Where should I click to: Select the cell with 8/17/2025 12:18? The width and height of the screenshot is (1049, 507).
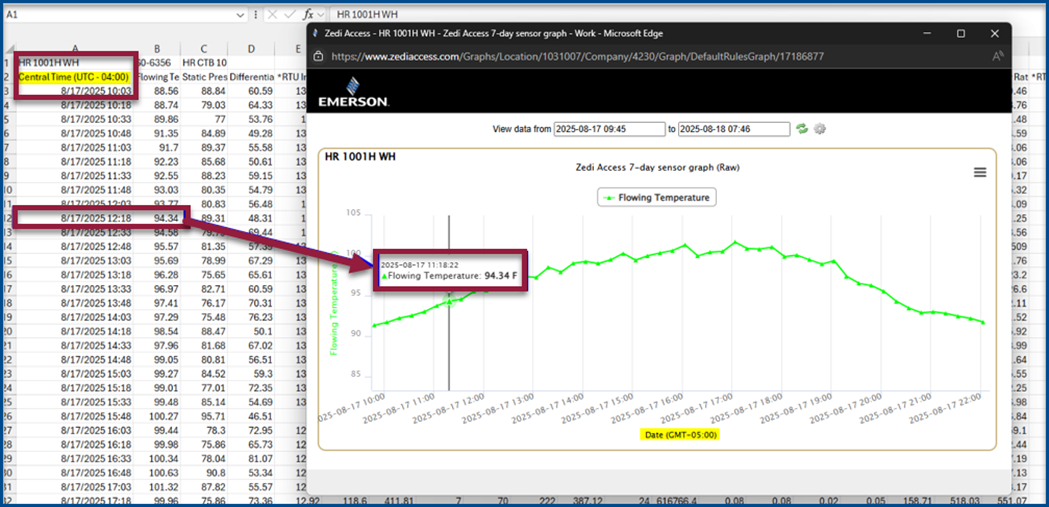75,217
